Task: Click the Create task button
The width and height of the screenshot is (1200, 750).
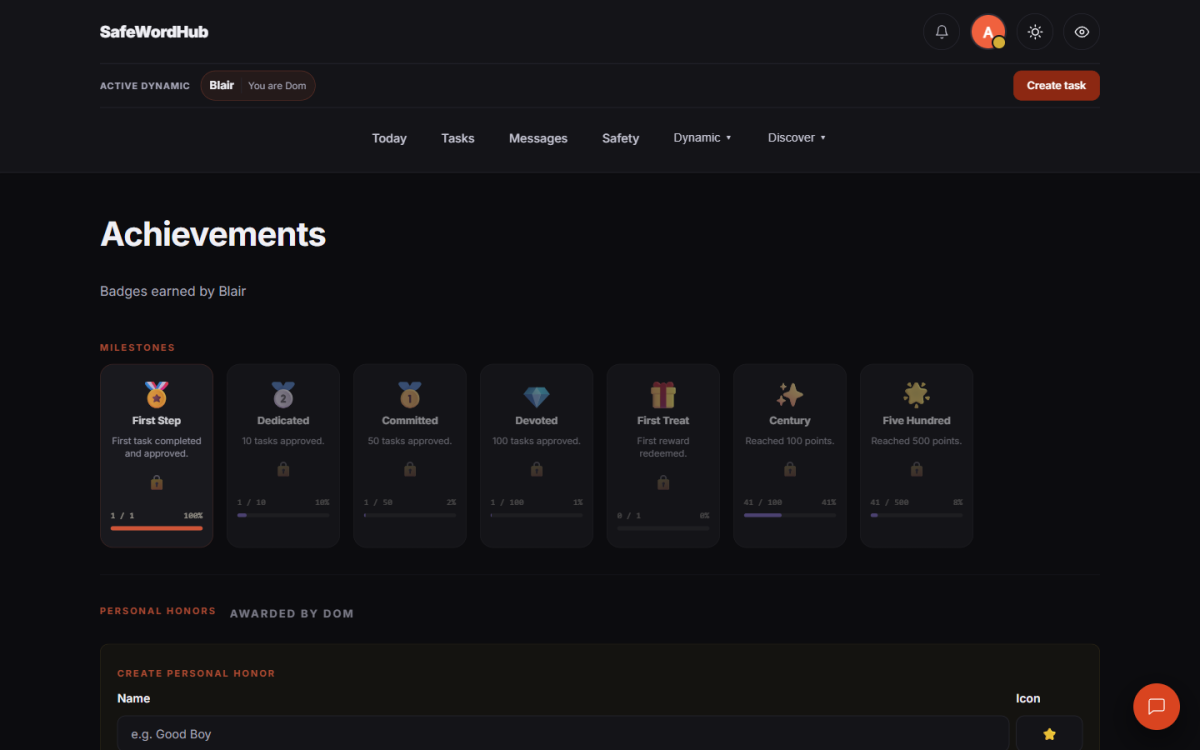Action: (1056, 86)
